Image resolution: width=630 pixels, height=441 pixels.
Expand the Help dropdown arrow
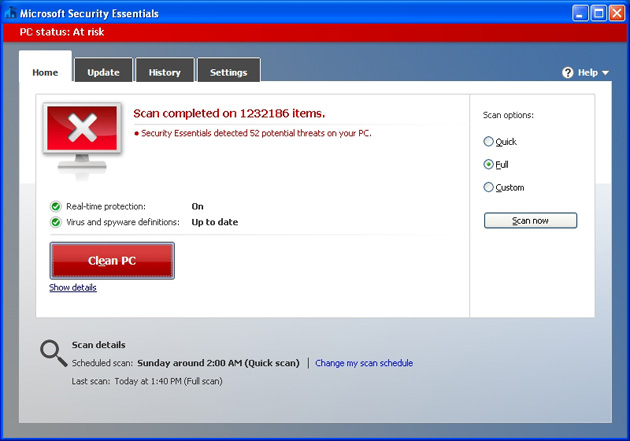pyautogui.click(x=606, y=73)
